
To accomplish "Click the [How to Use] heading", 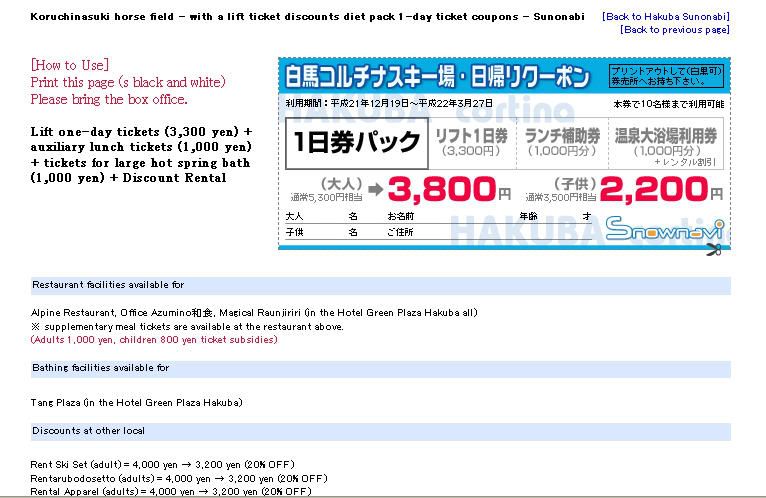I will [69, 65].
